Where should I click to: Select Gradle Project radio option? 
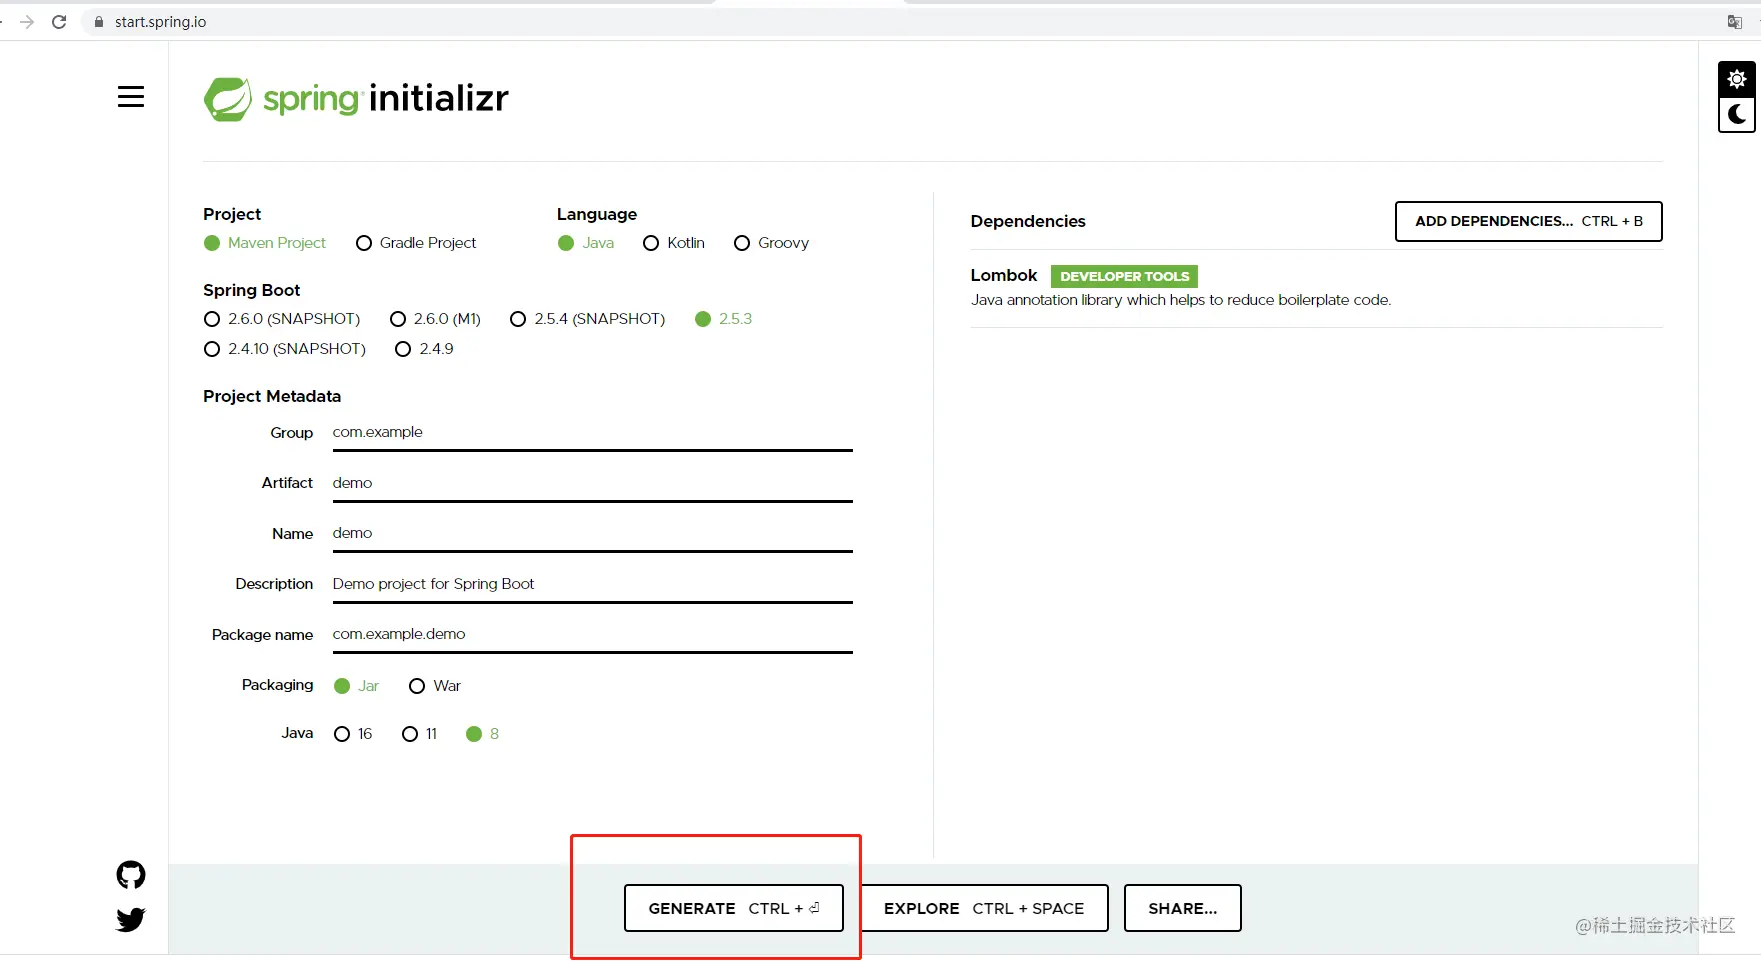pyautogui.click(x=416, y=243)
